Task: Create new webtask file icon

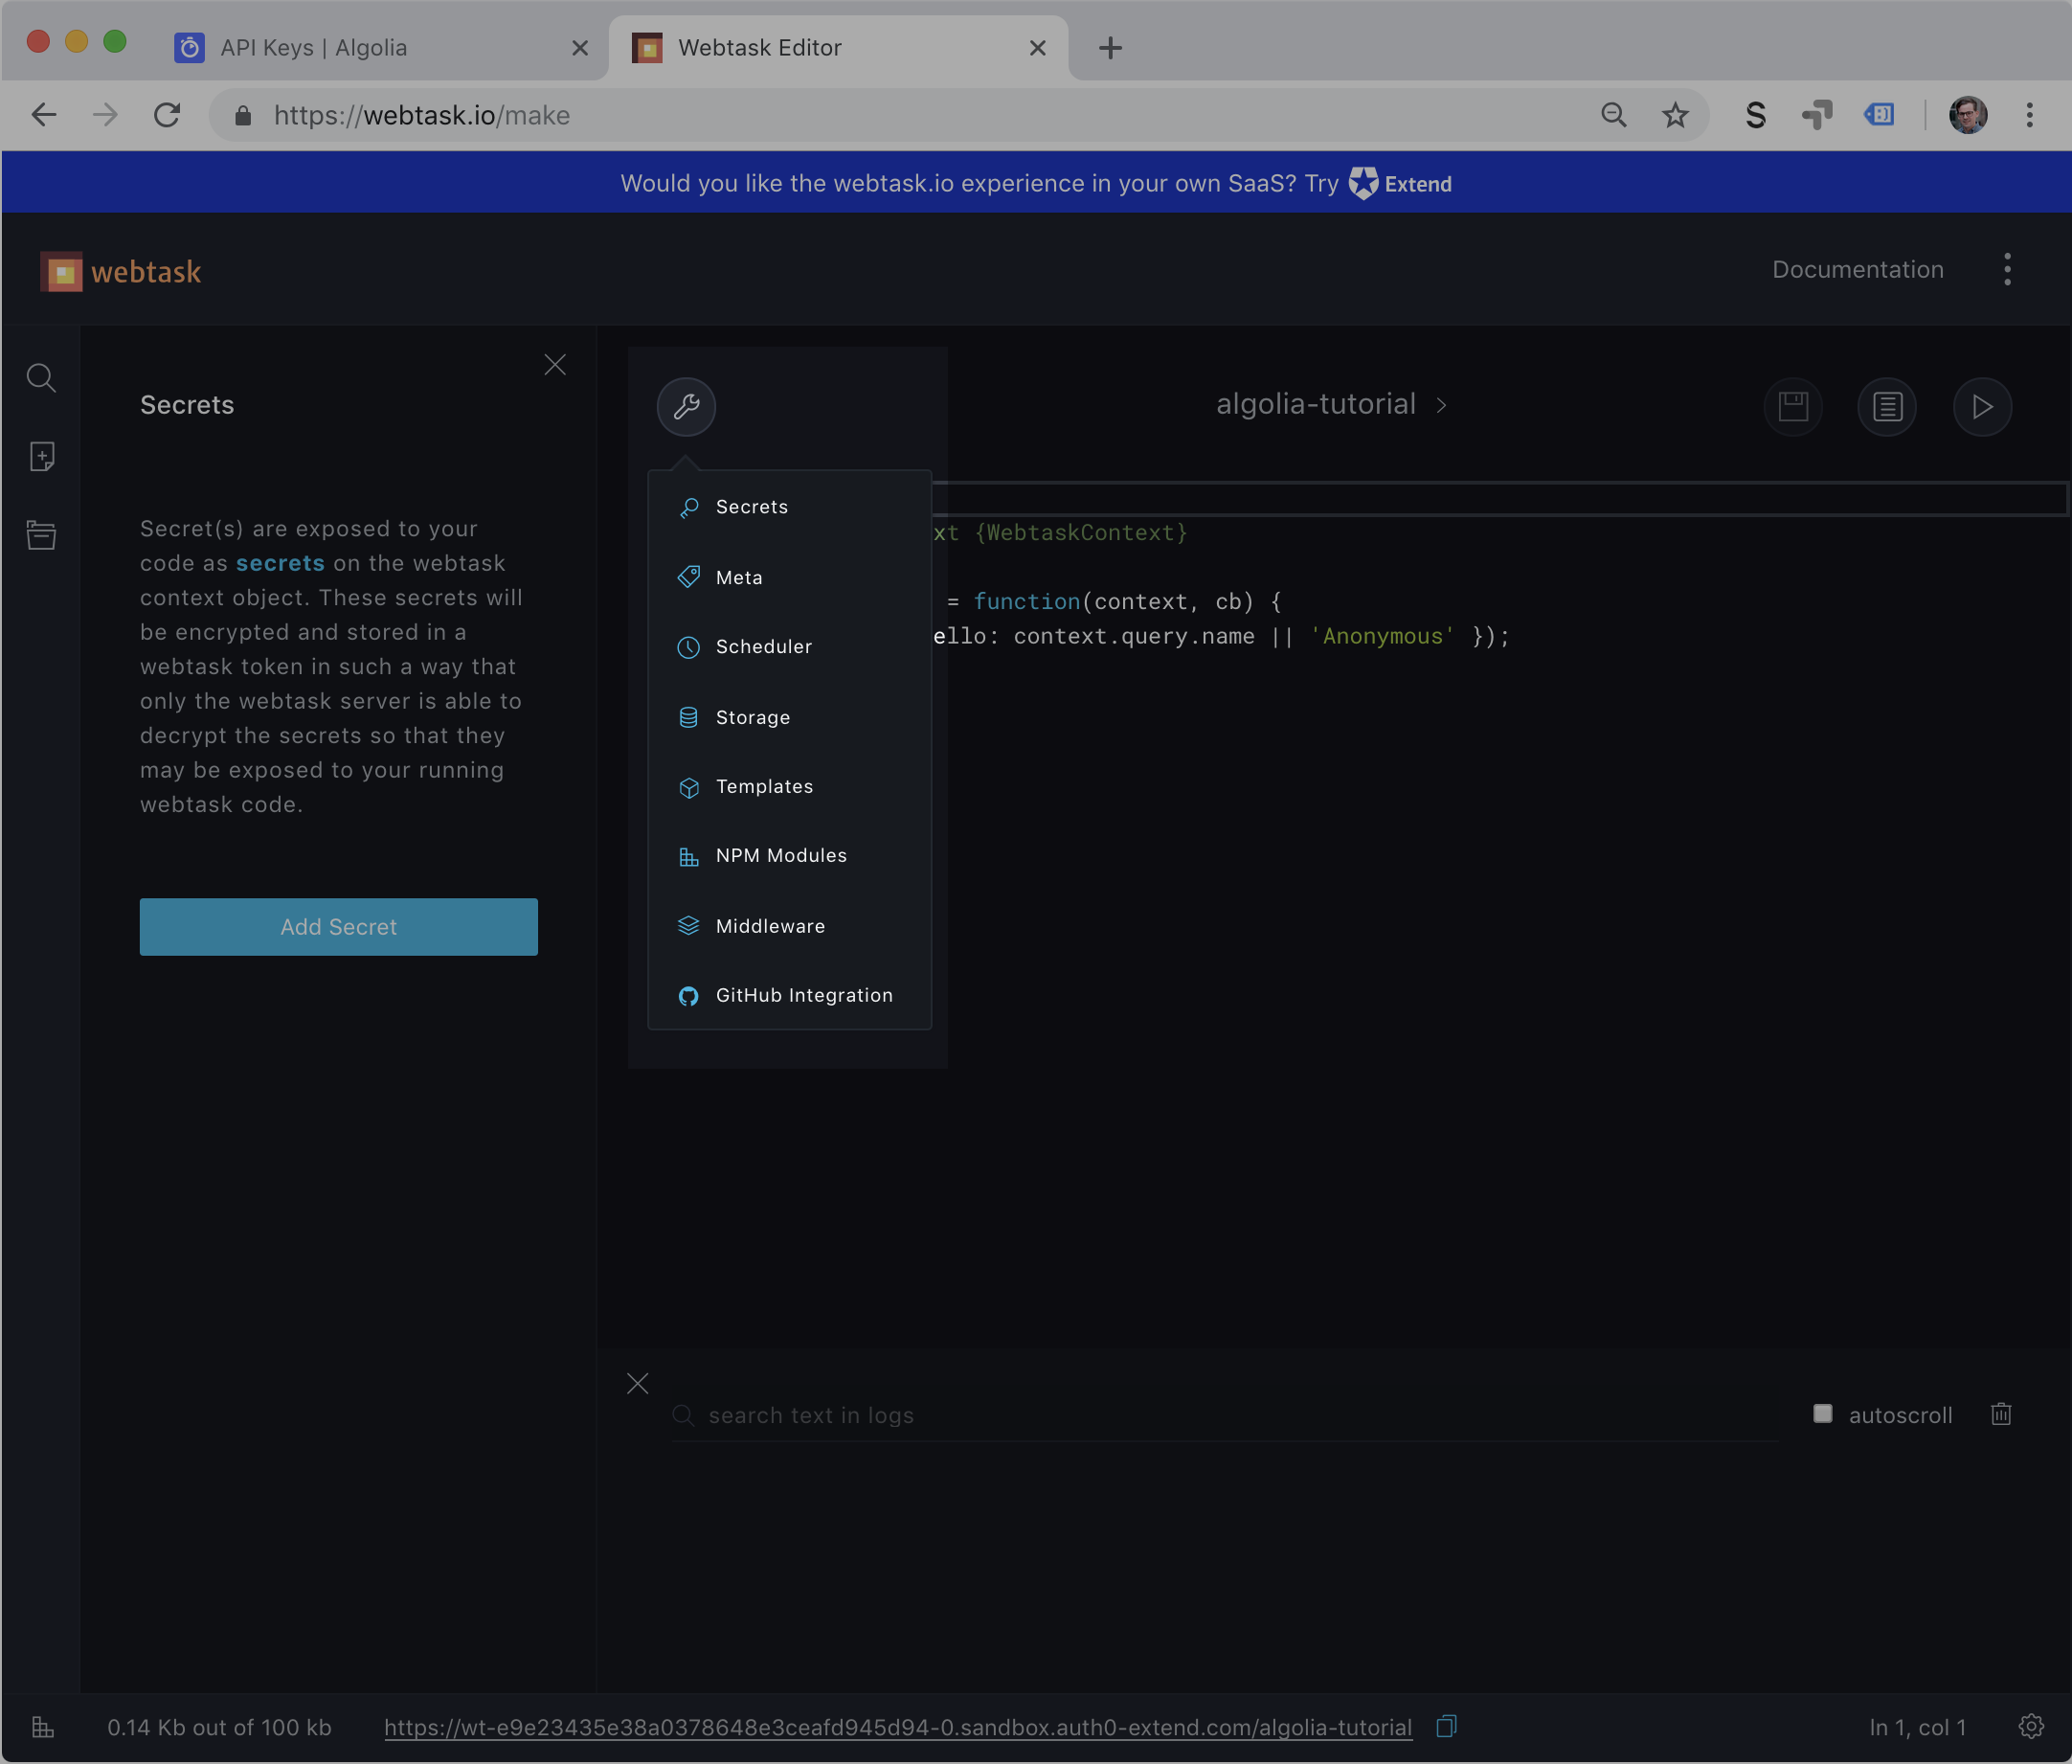Action: point(41,457)
